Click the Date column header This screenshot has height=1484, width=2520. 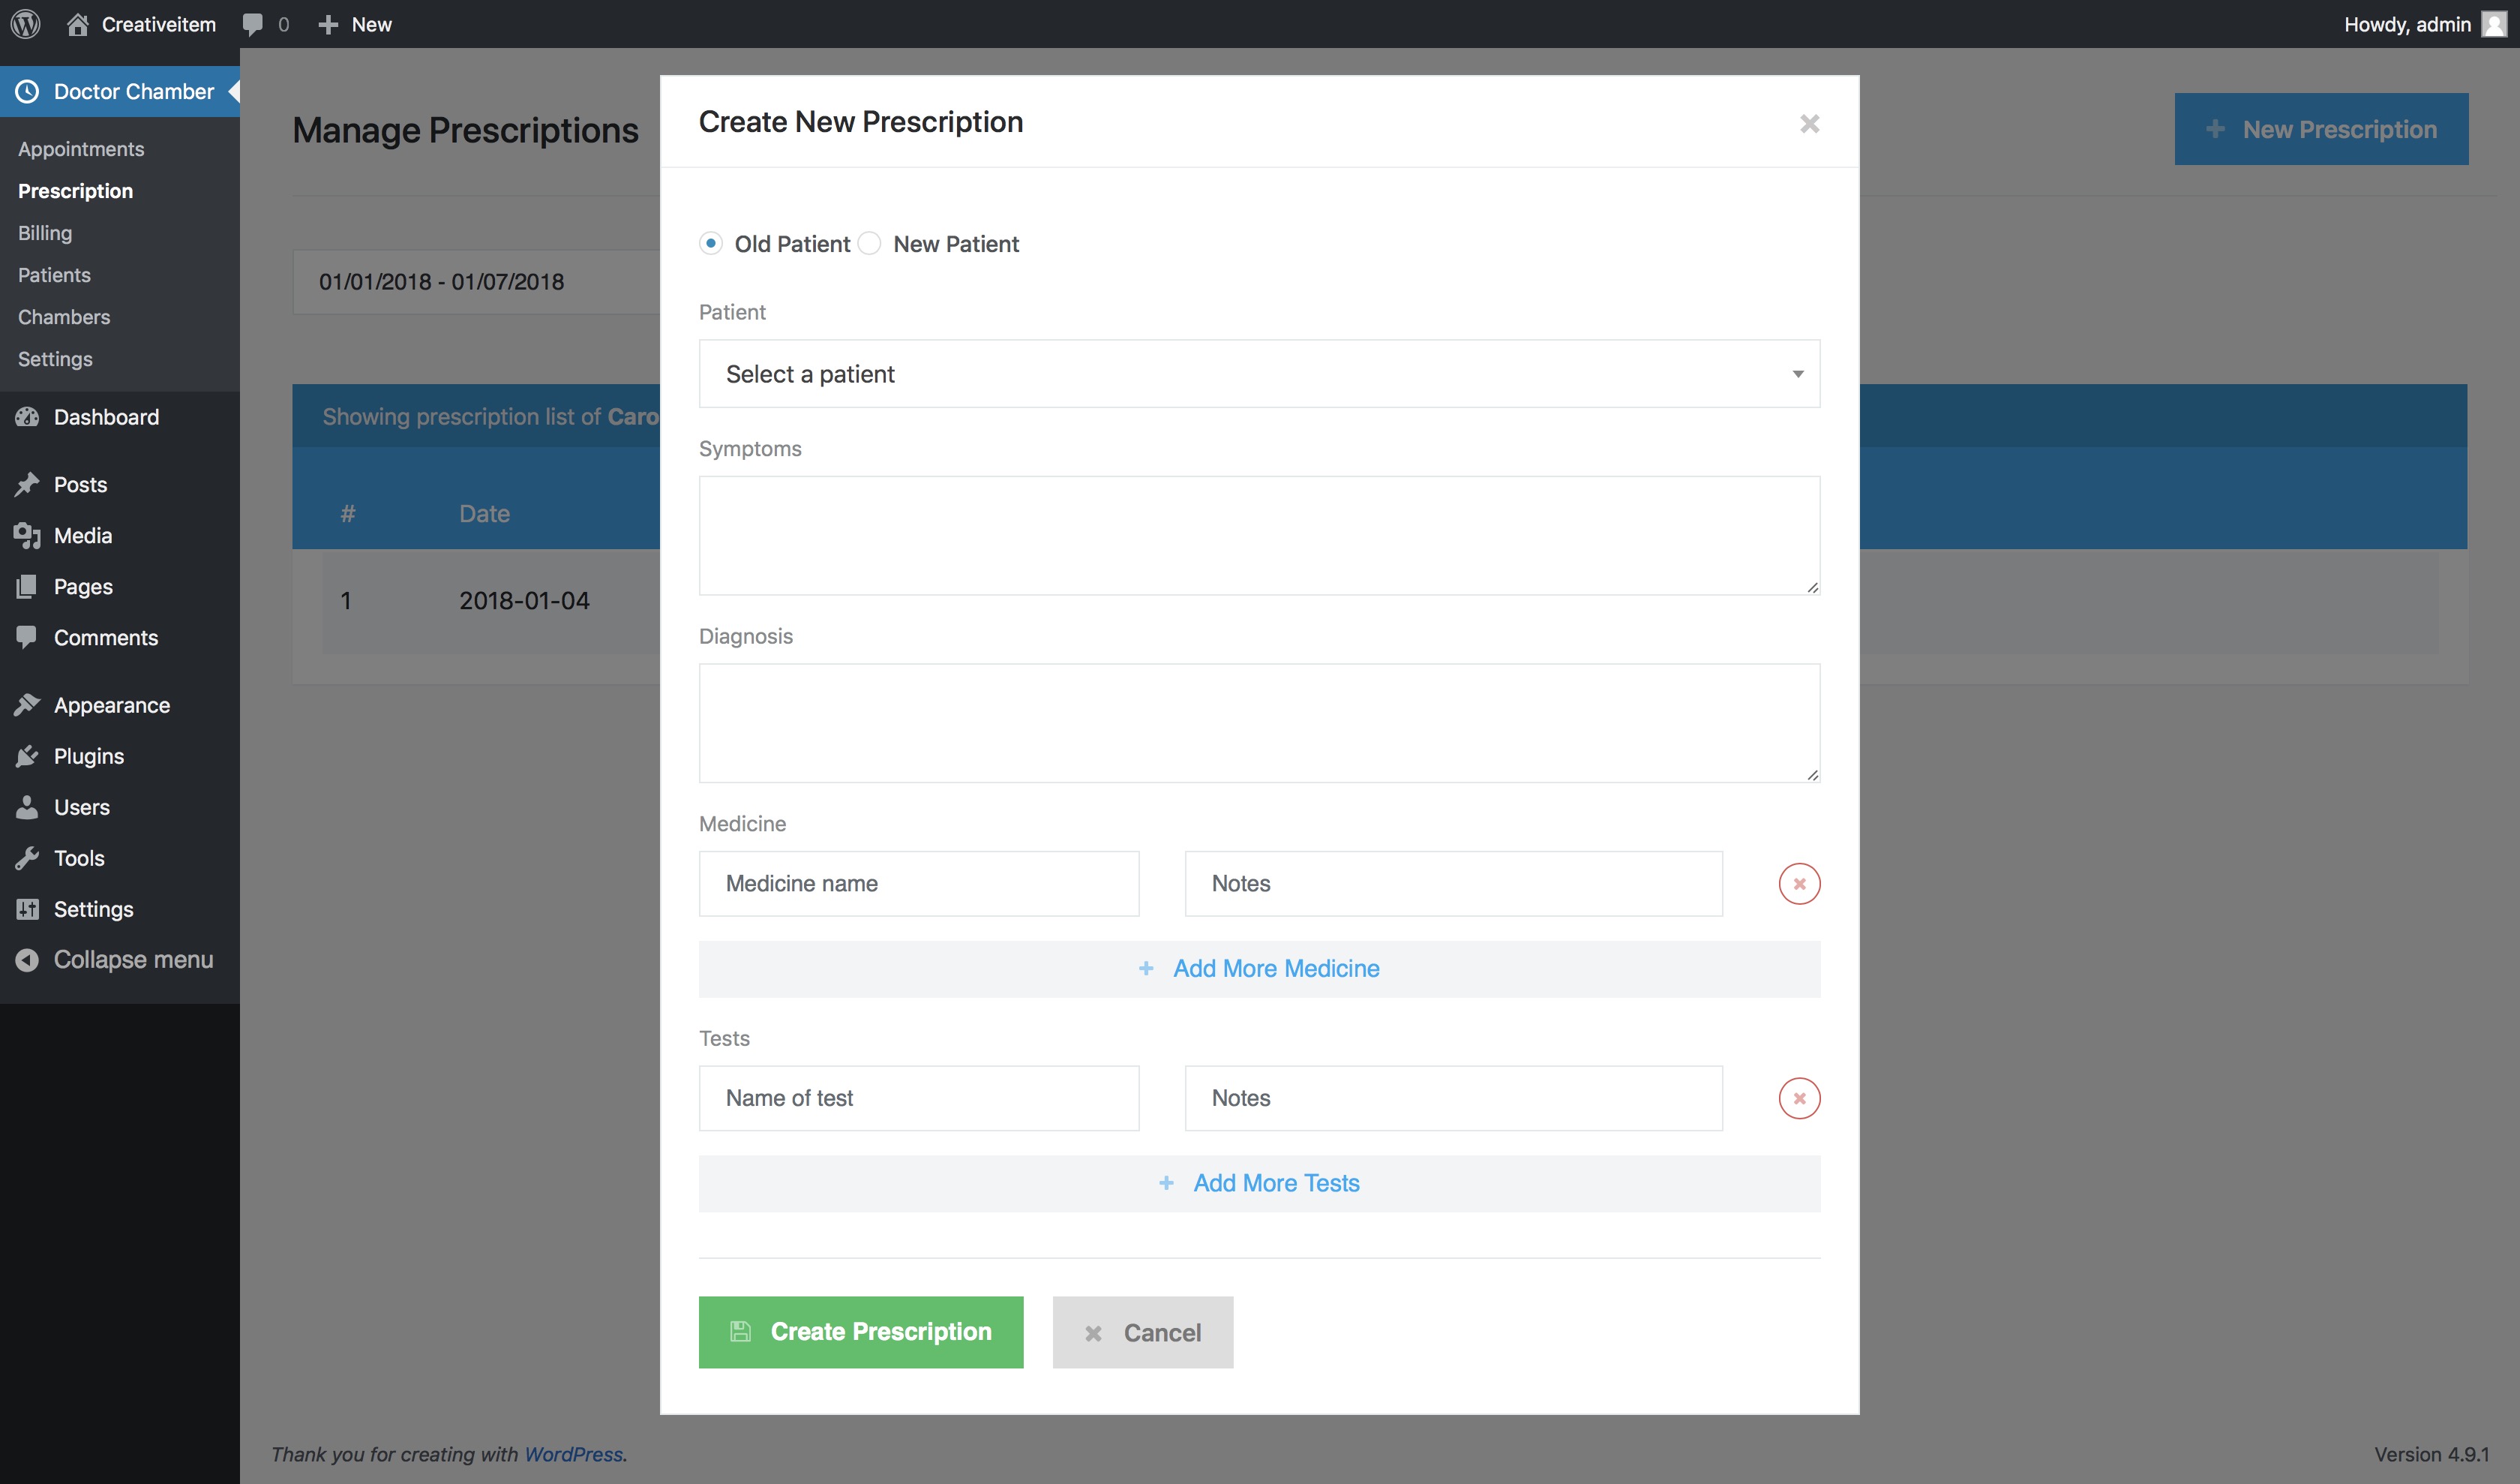click(x=484, y=513)
